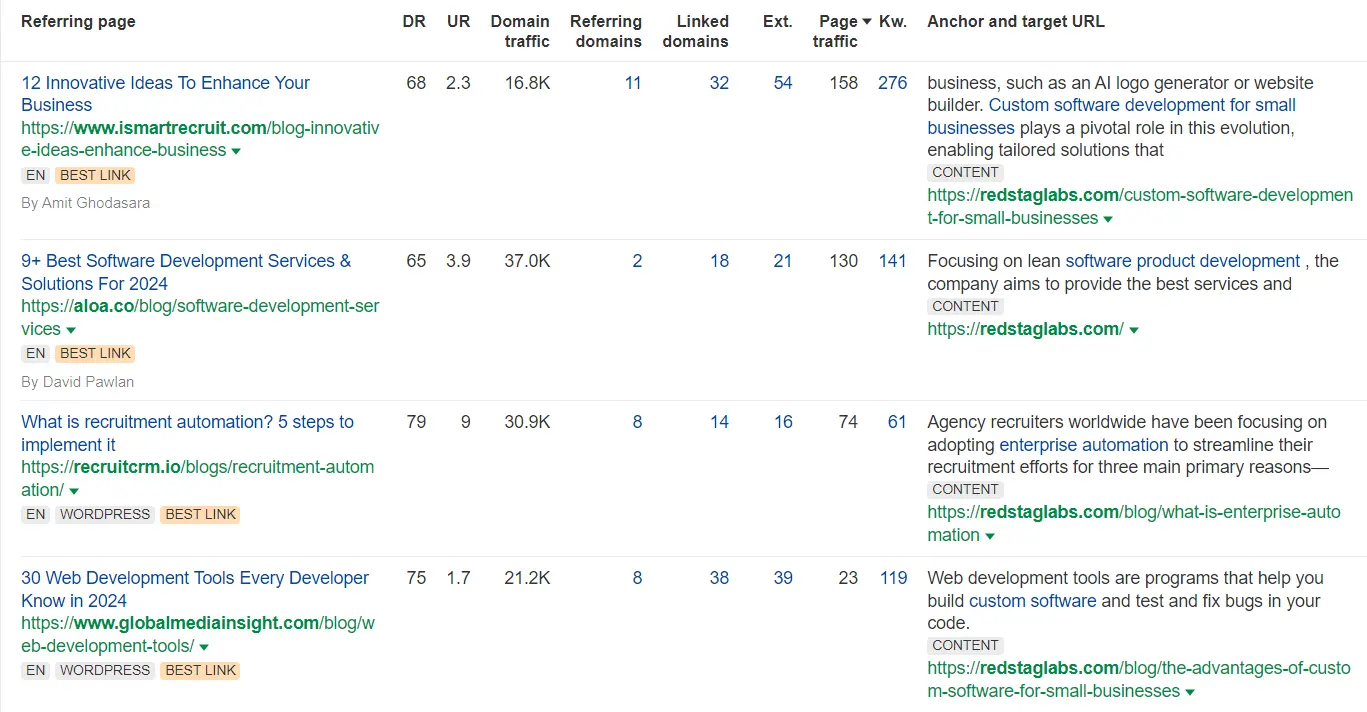Open the Page traffic sort dropdown
Image resolution: width=1367 pixels, height=712 pixels.
(x=866, y=21)
